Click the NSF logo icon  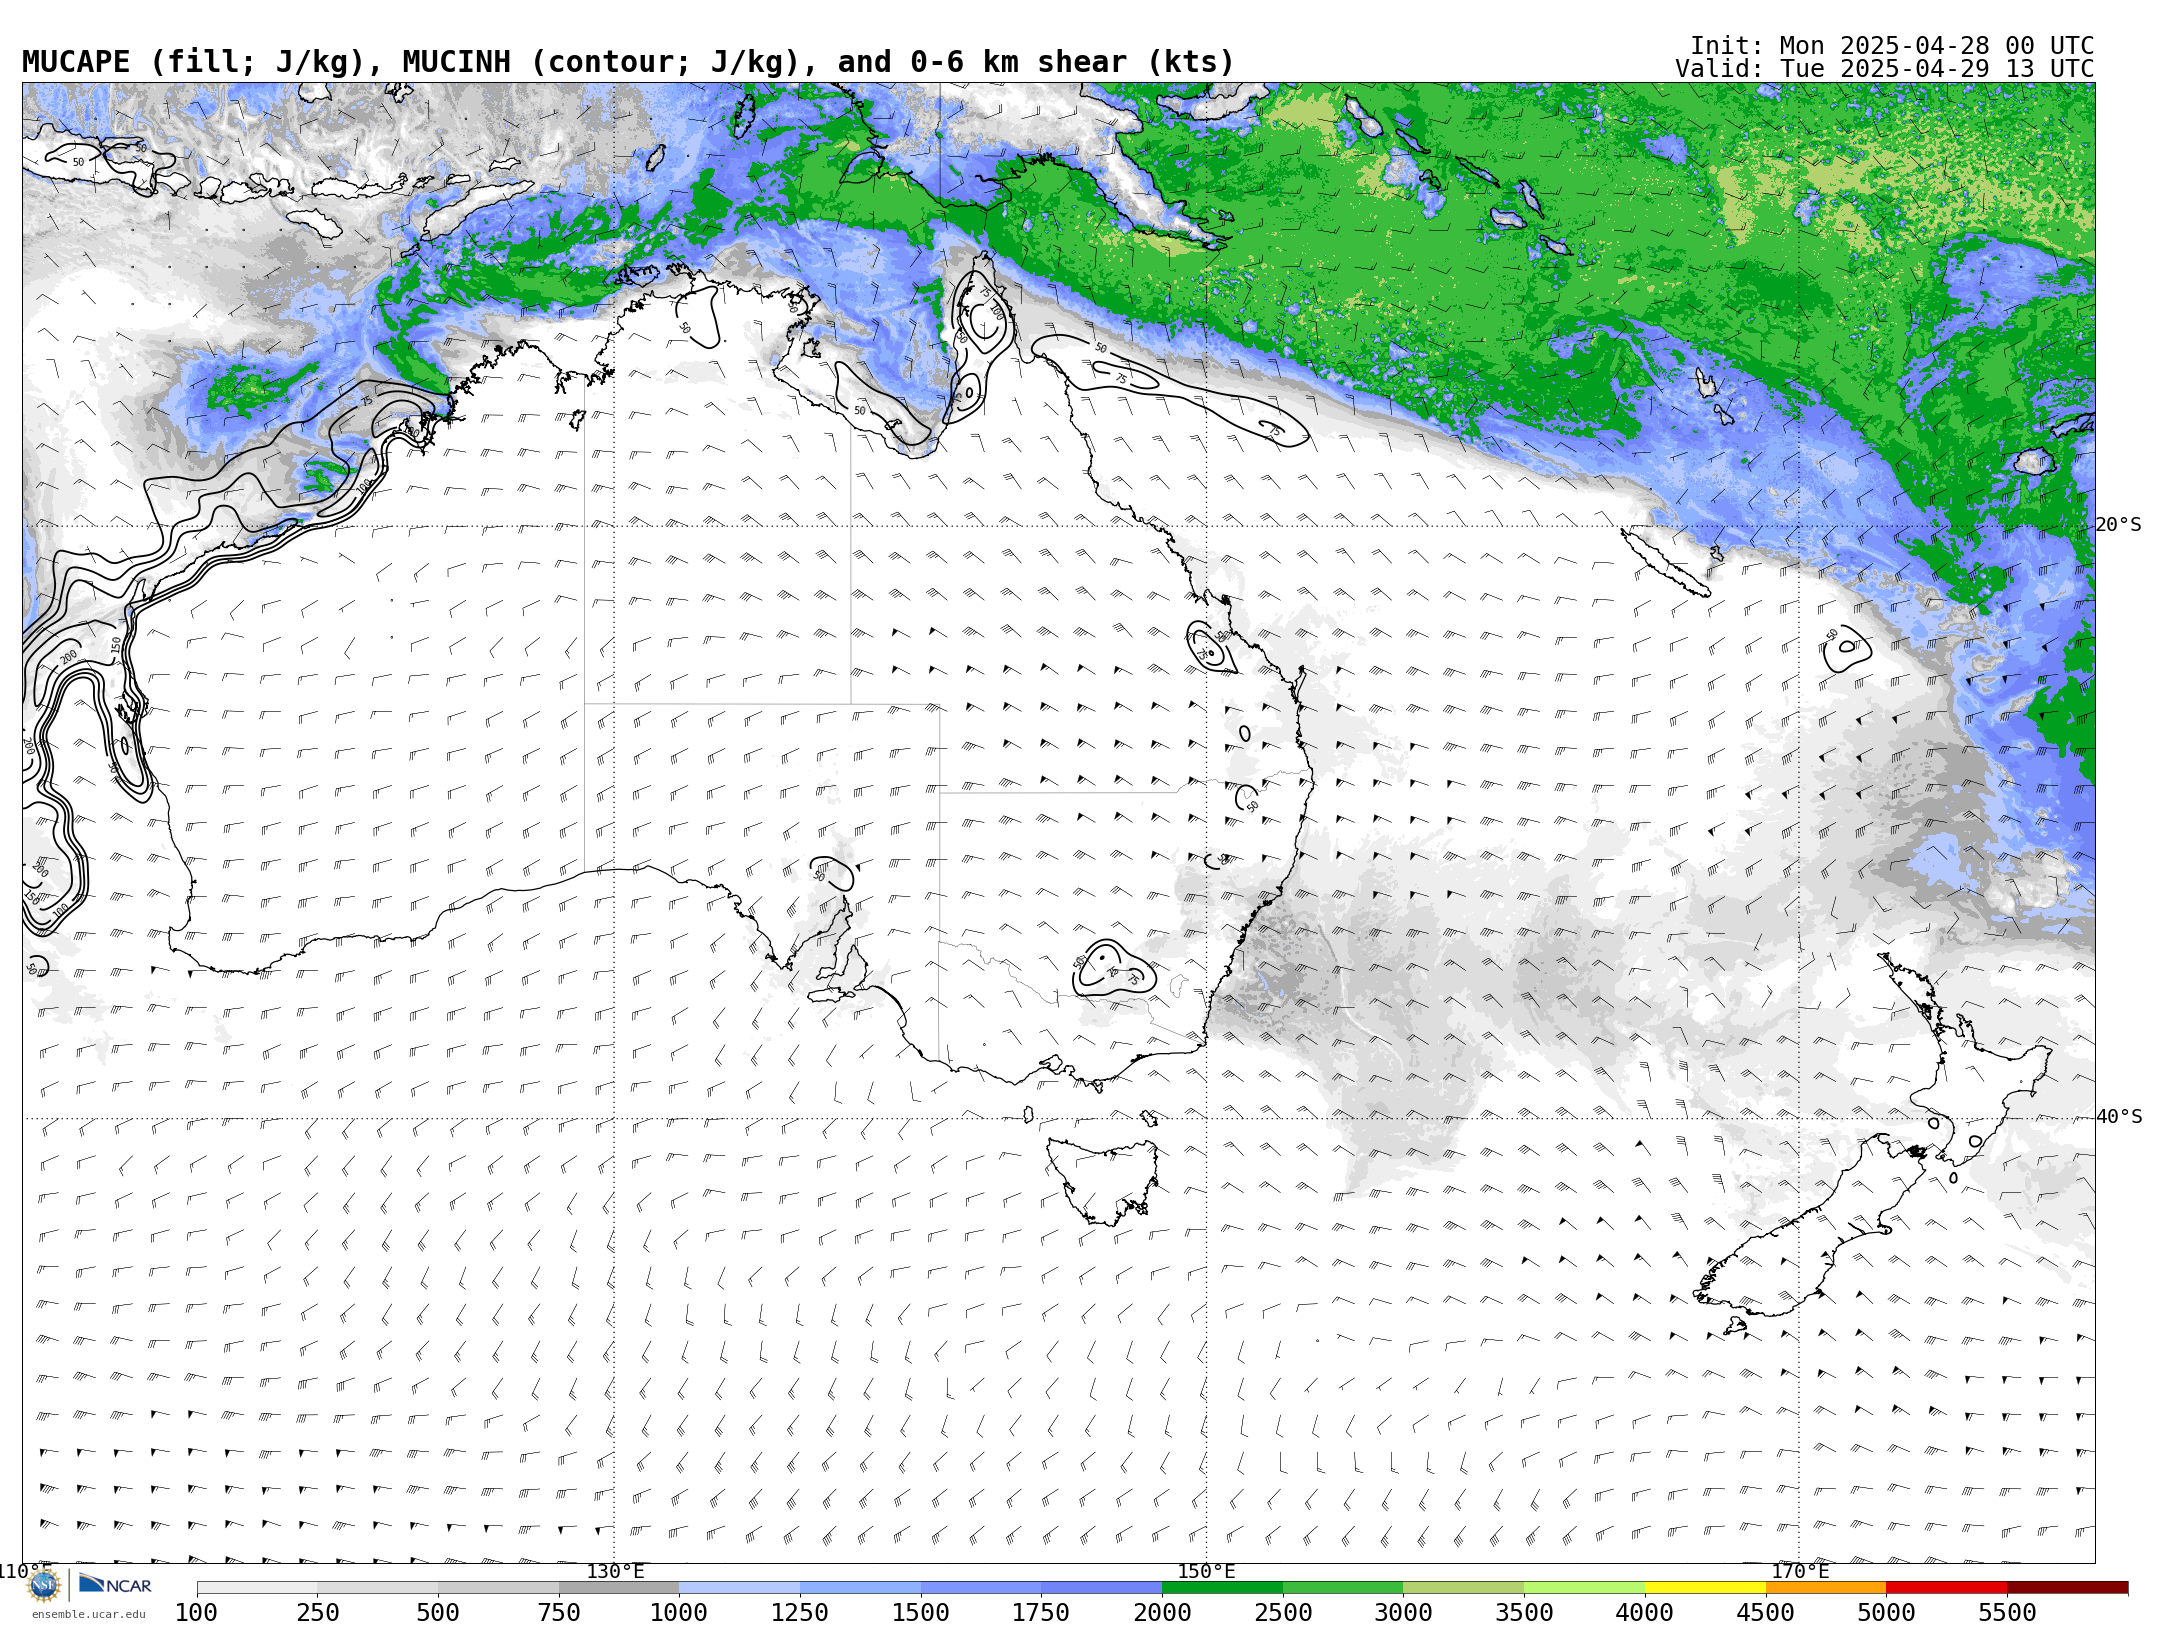click(x=43, y=1585)
